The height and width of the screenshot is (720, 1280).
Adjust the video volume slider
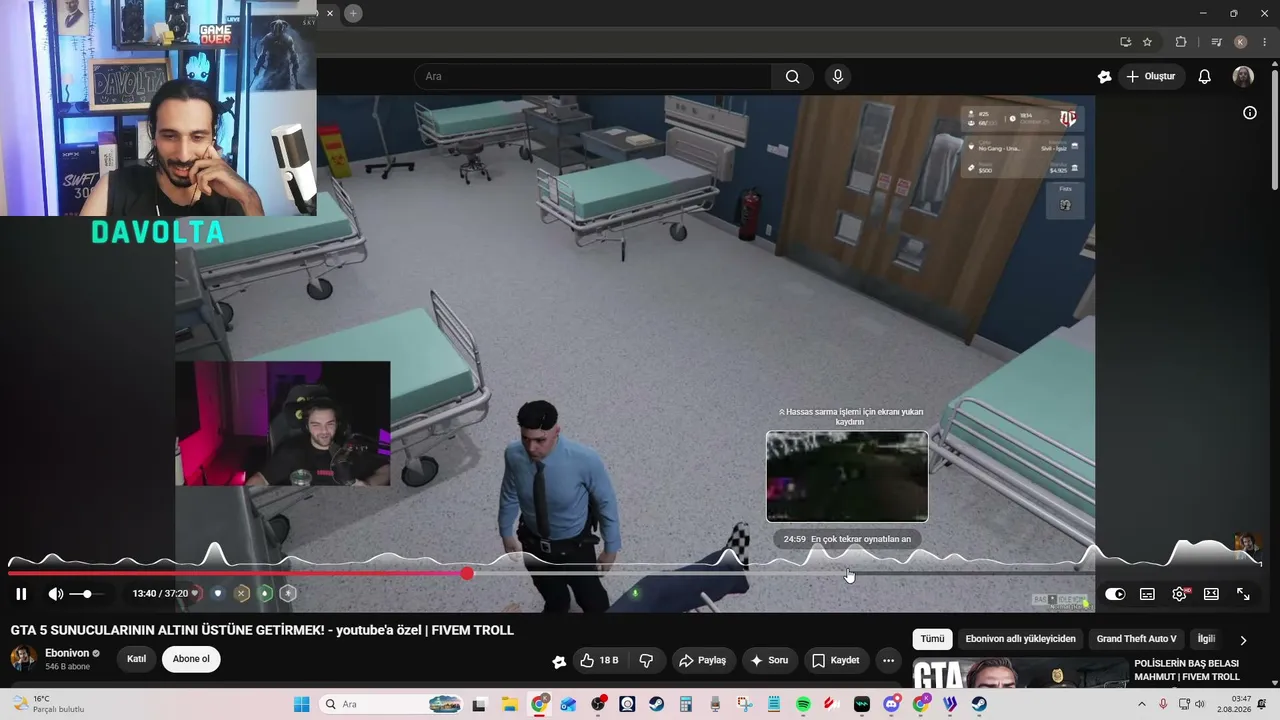pyautogui.click(x=87, y=594)
